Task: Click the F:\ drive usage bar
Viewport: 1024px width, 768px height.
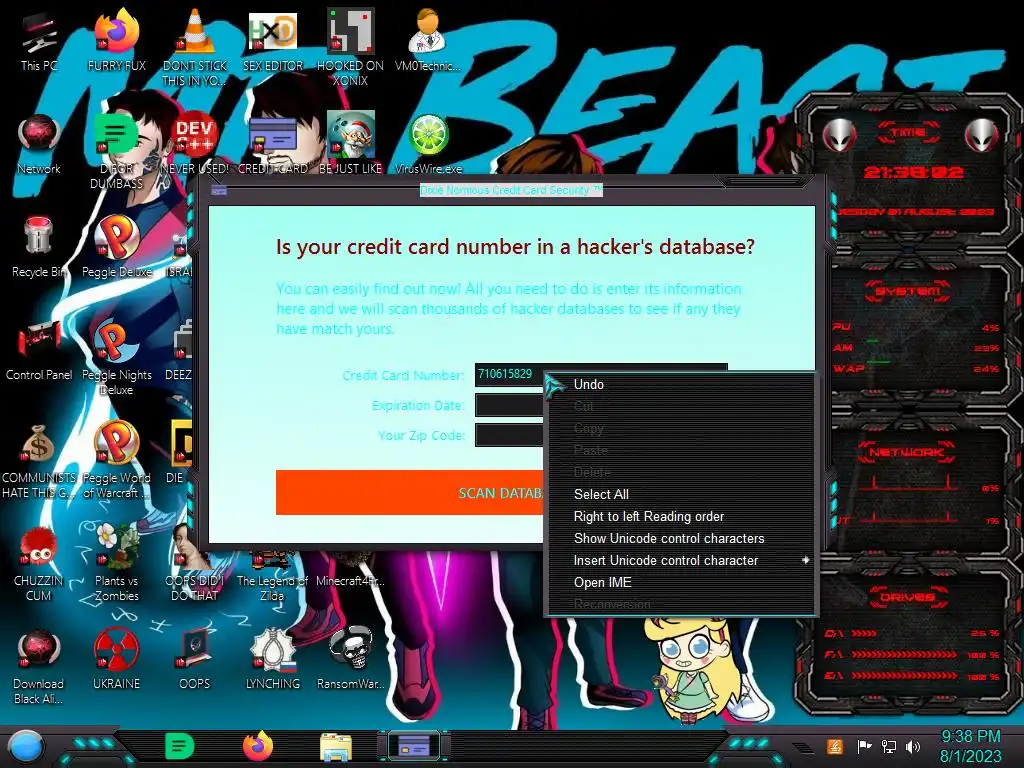Action: pos(904,654)
